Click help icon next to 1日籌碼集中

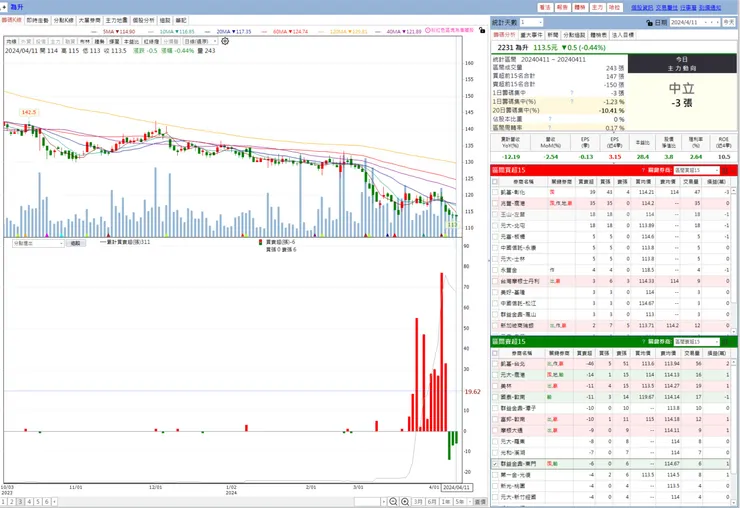[572, 93]
